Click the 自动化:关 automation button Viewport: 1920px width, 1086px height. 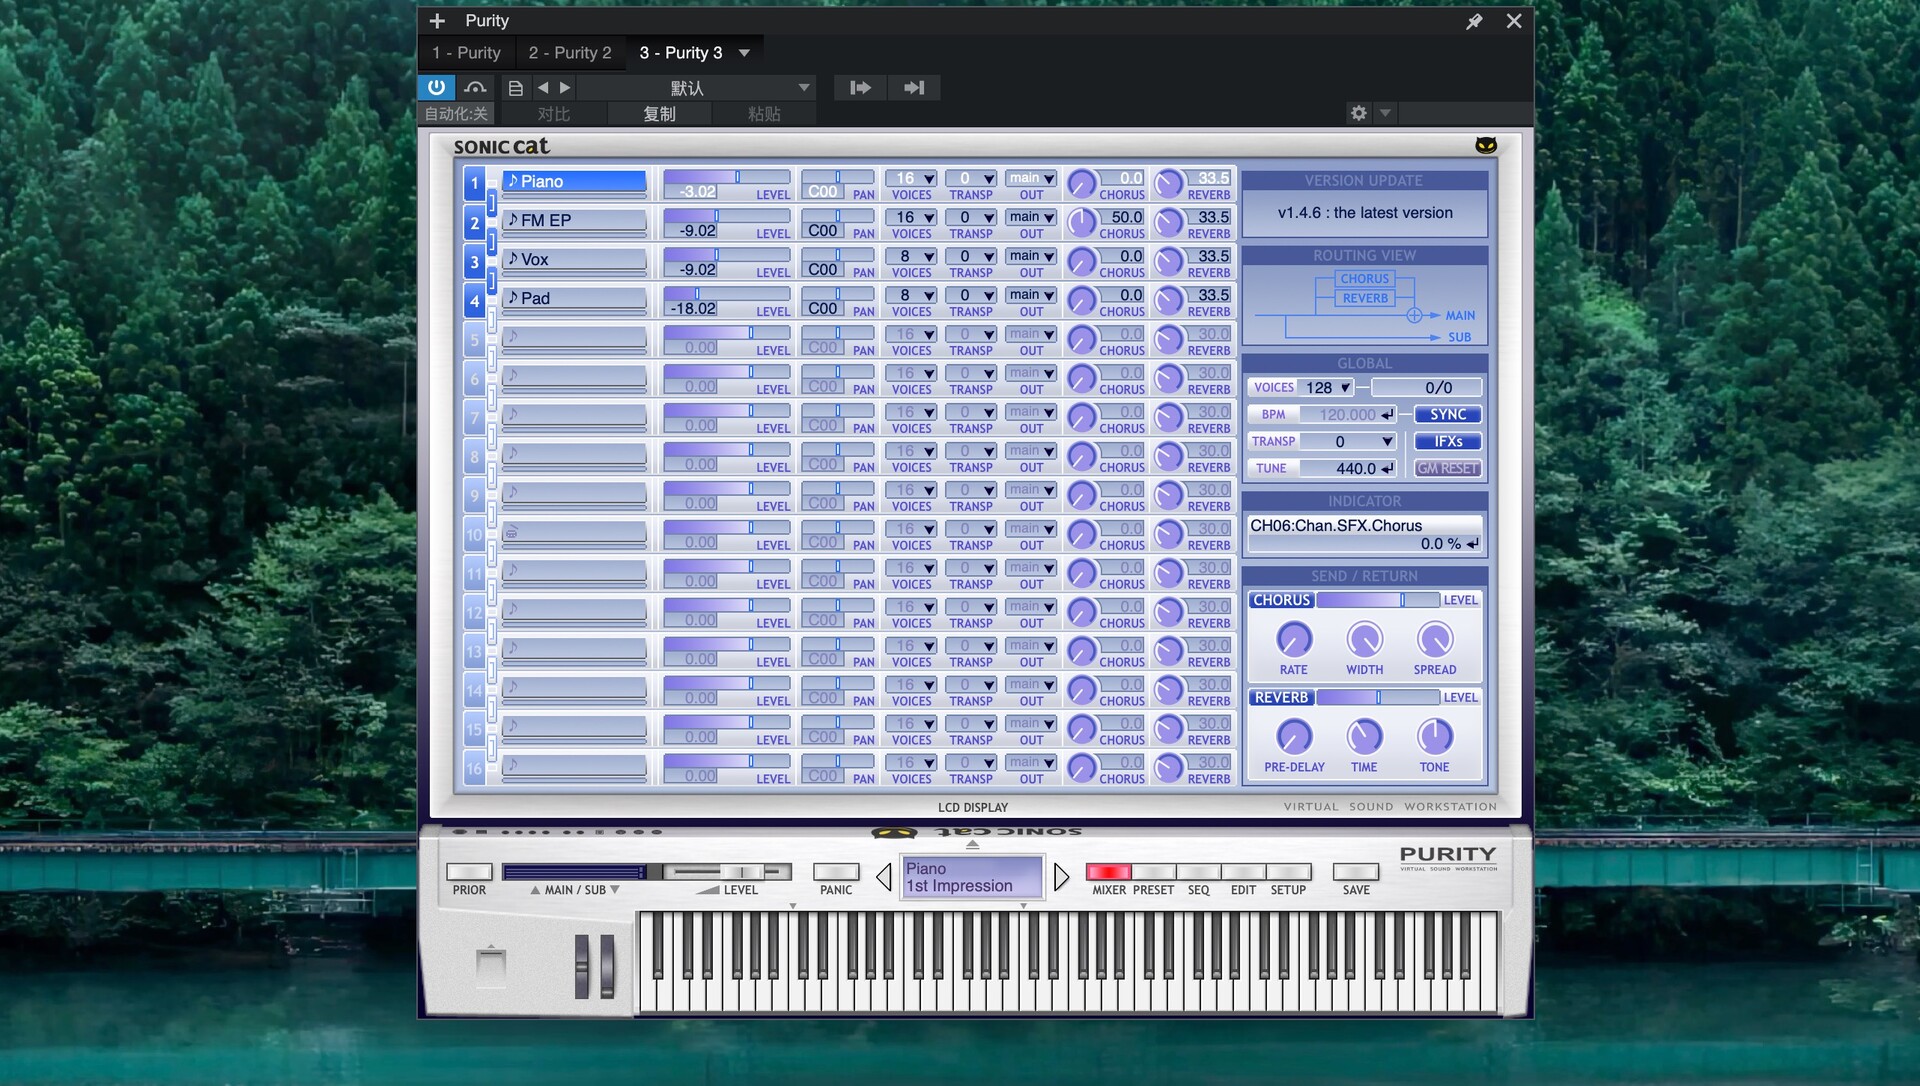click(x=456, y=114)
